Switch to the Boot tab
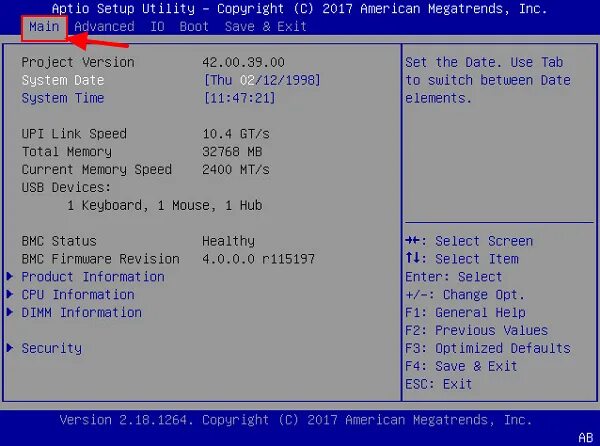600x446 pixels. (x=194, y=27)
